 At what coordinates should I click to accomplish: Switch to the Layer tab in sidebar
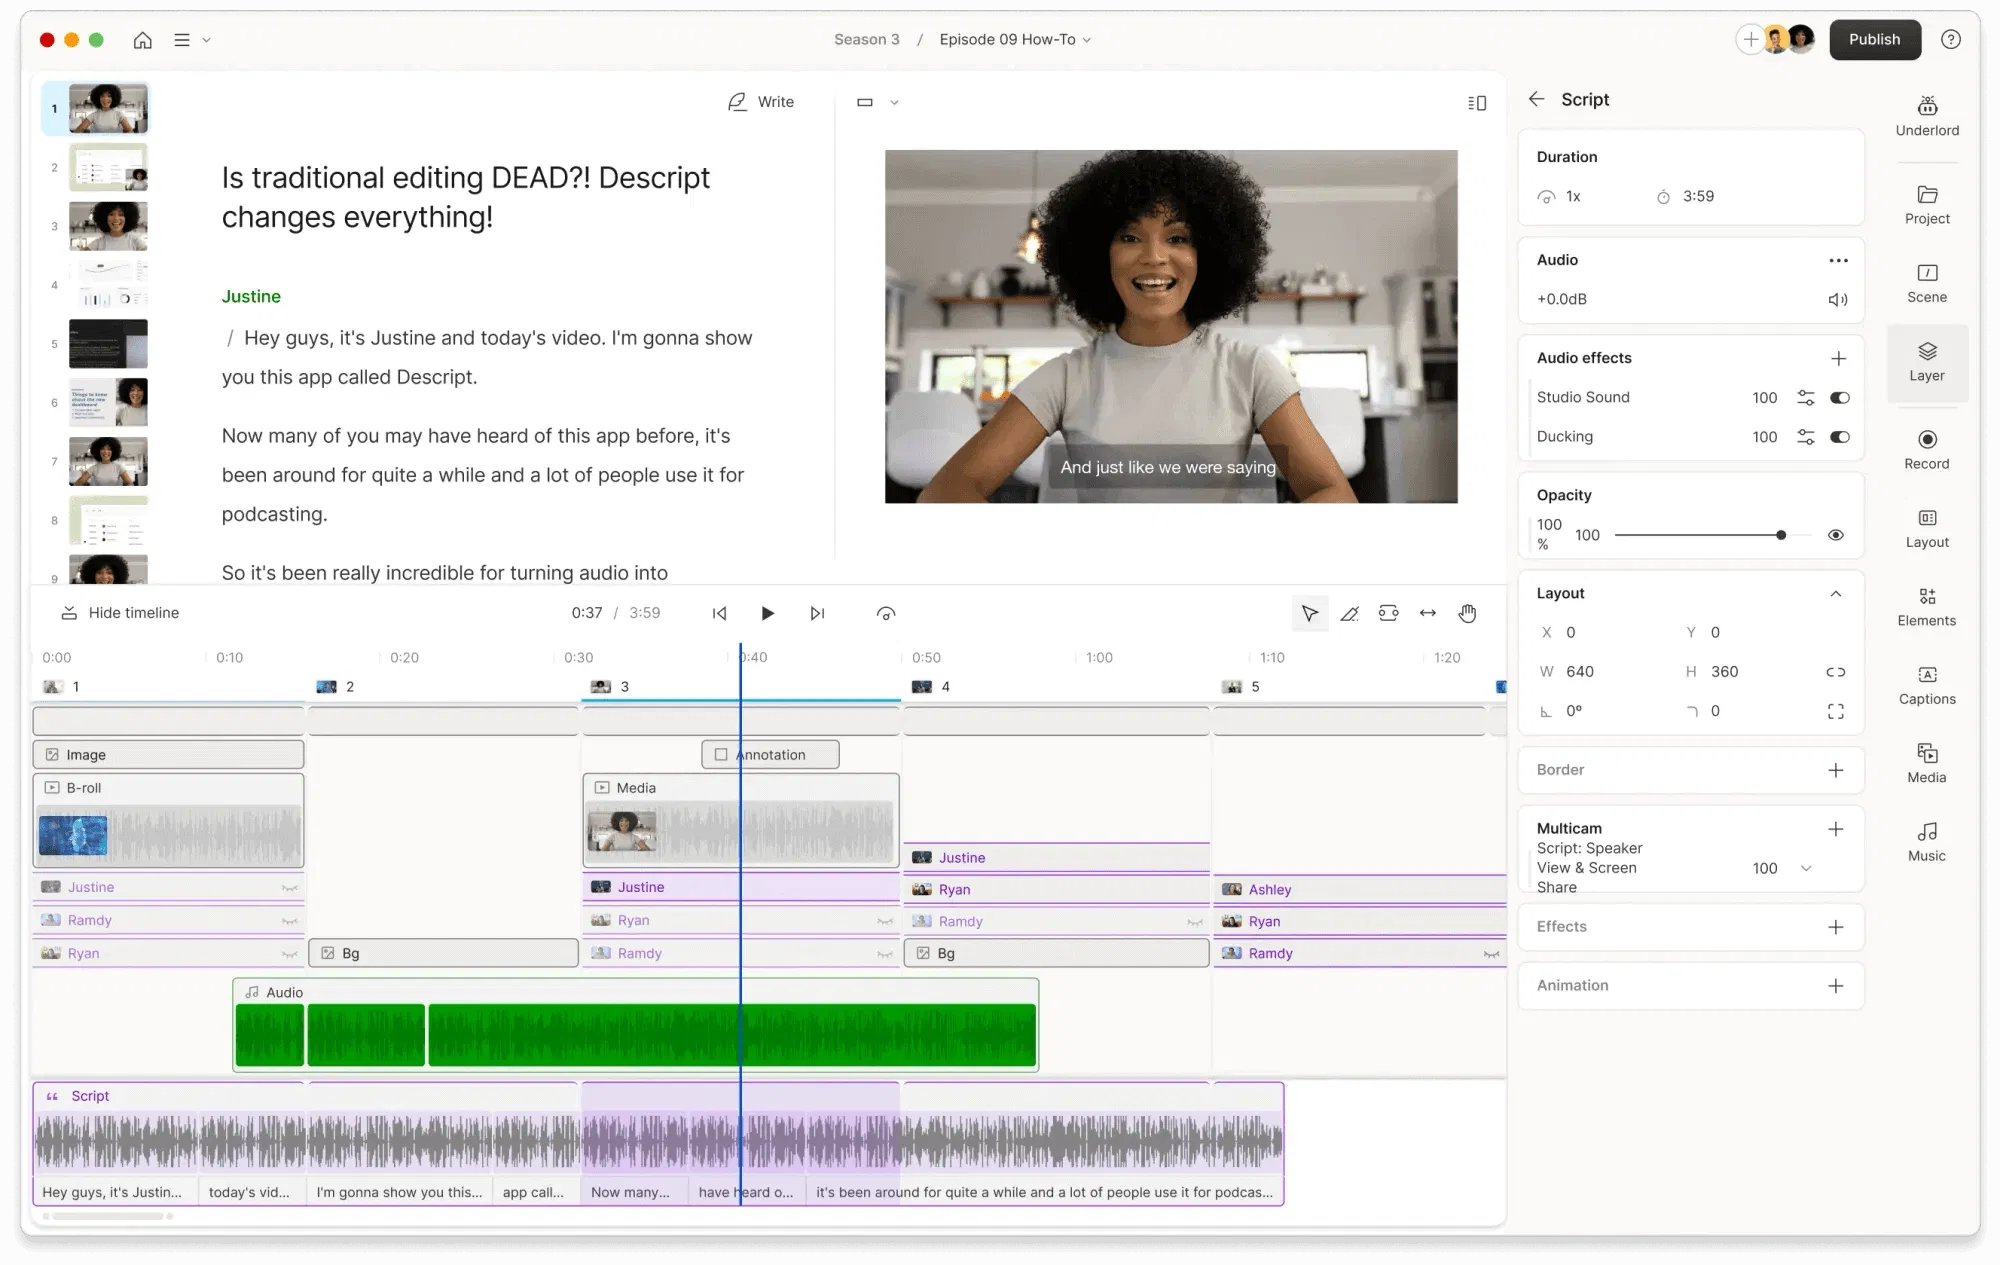click(x=1926, y=362)
